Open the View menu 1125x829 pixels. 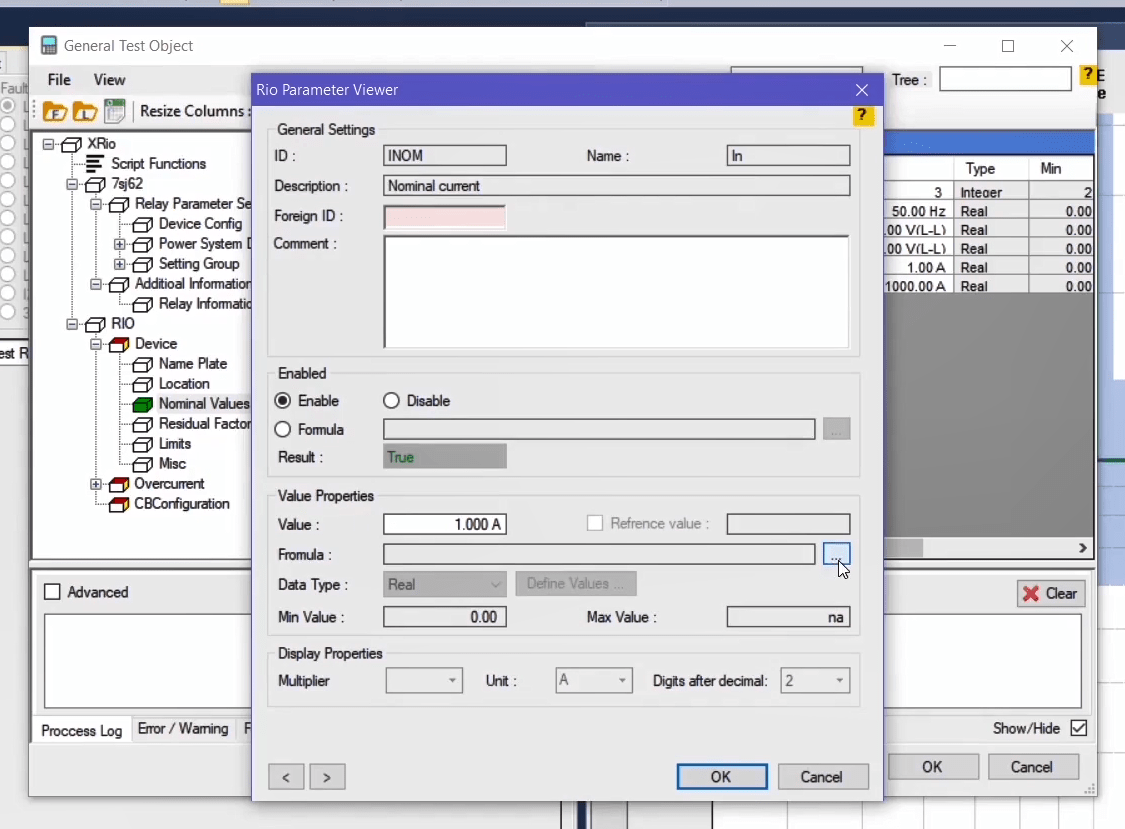109,80
